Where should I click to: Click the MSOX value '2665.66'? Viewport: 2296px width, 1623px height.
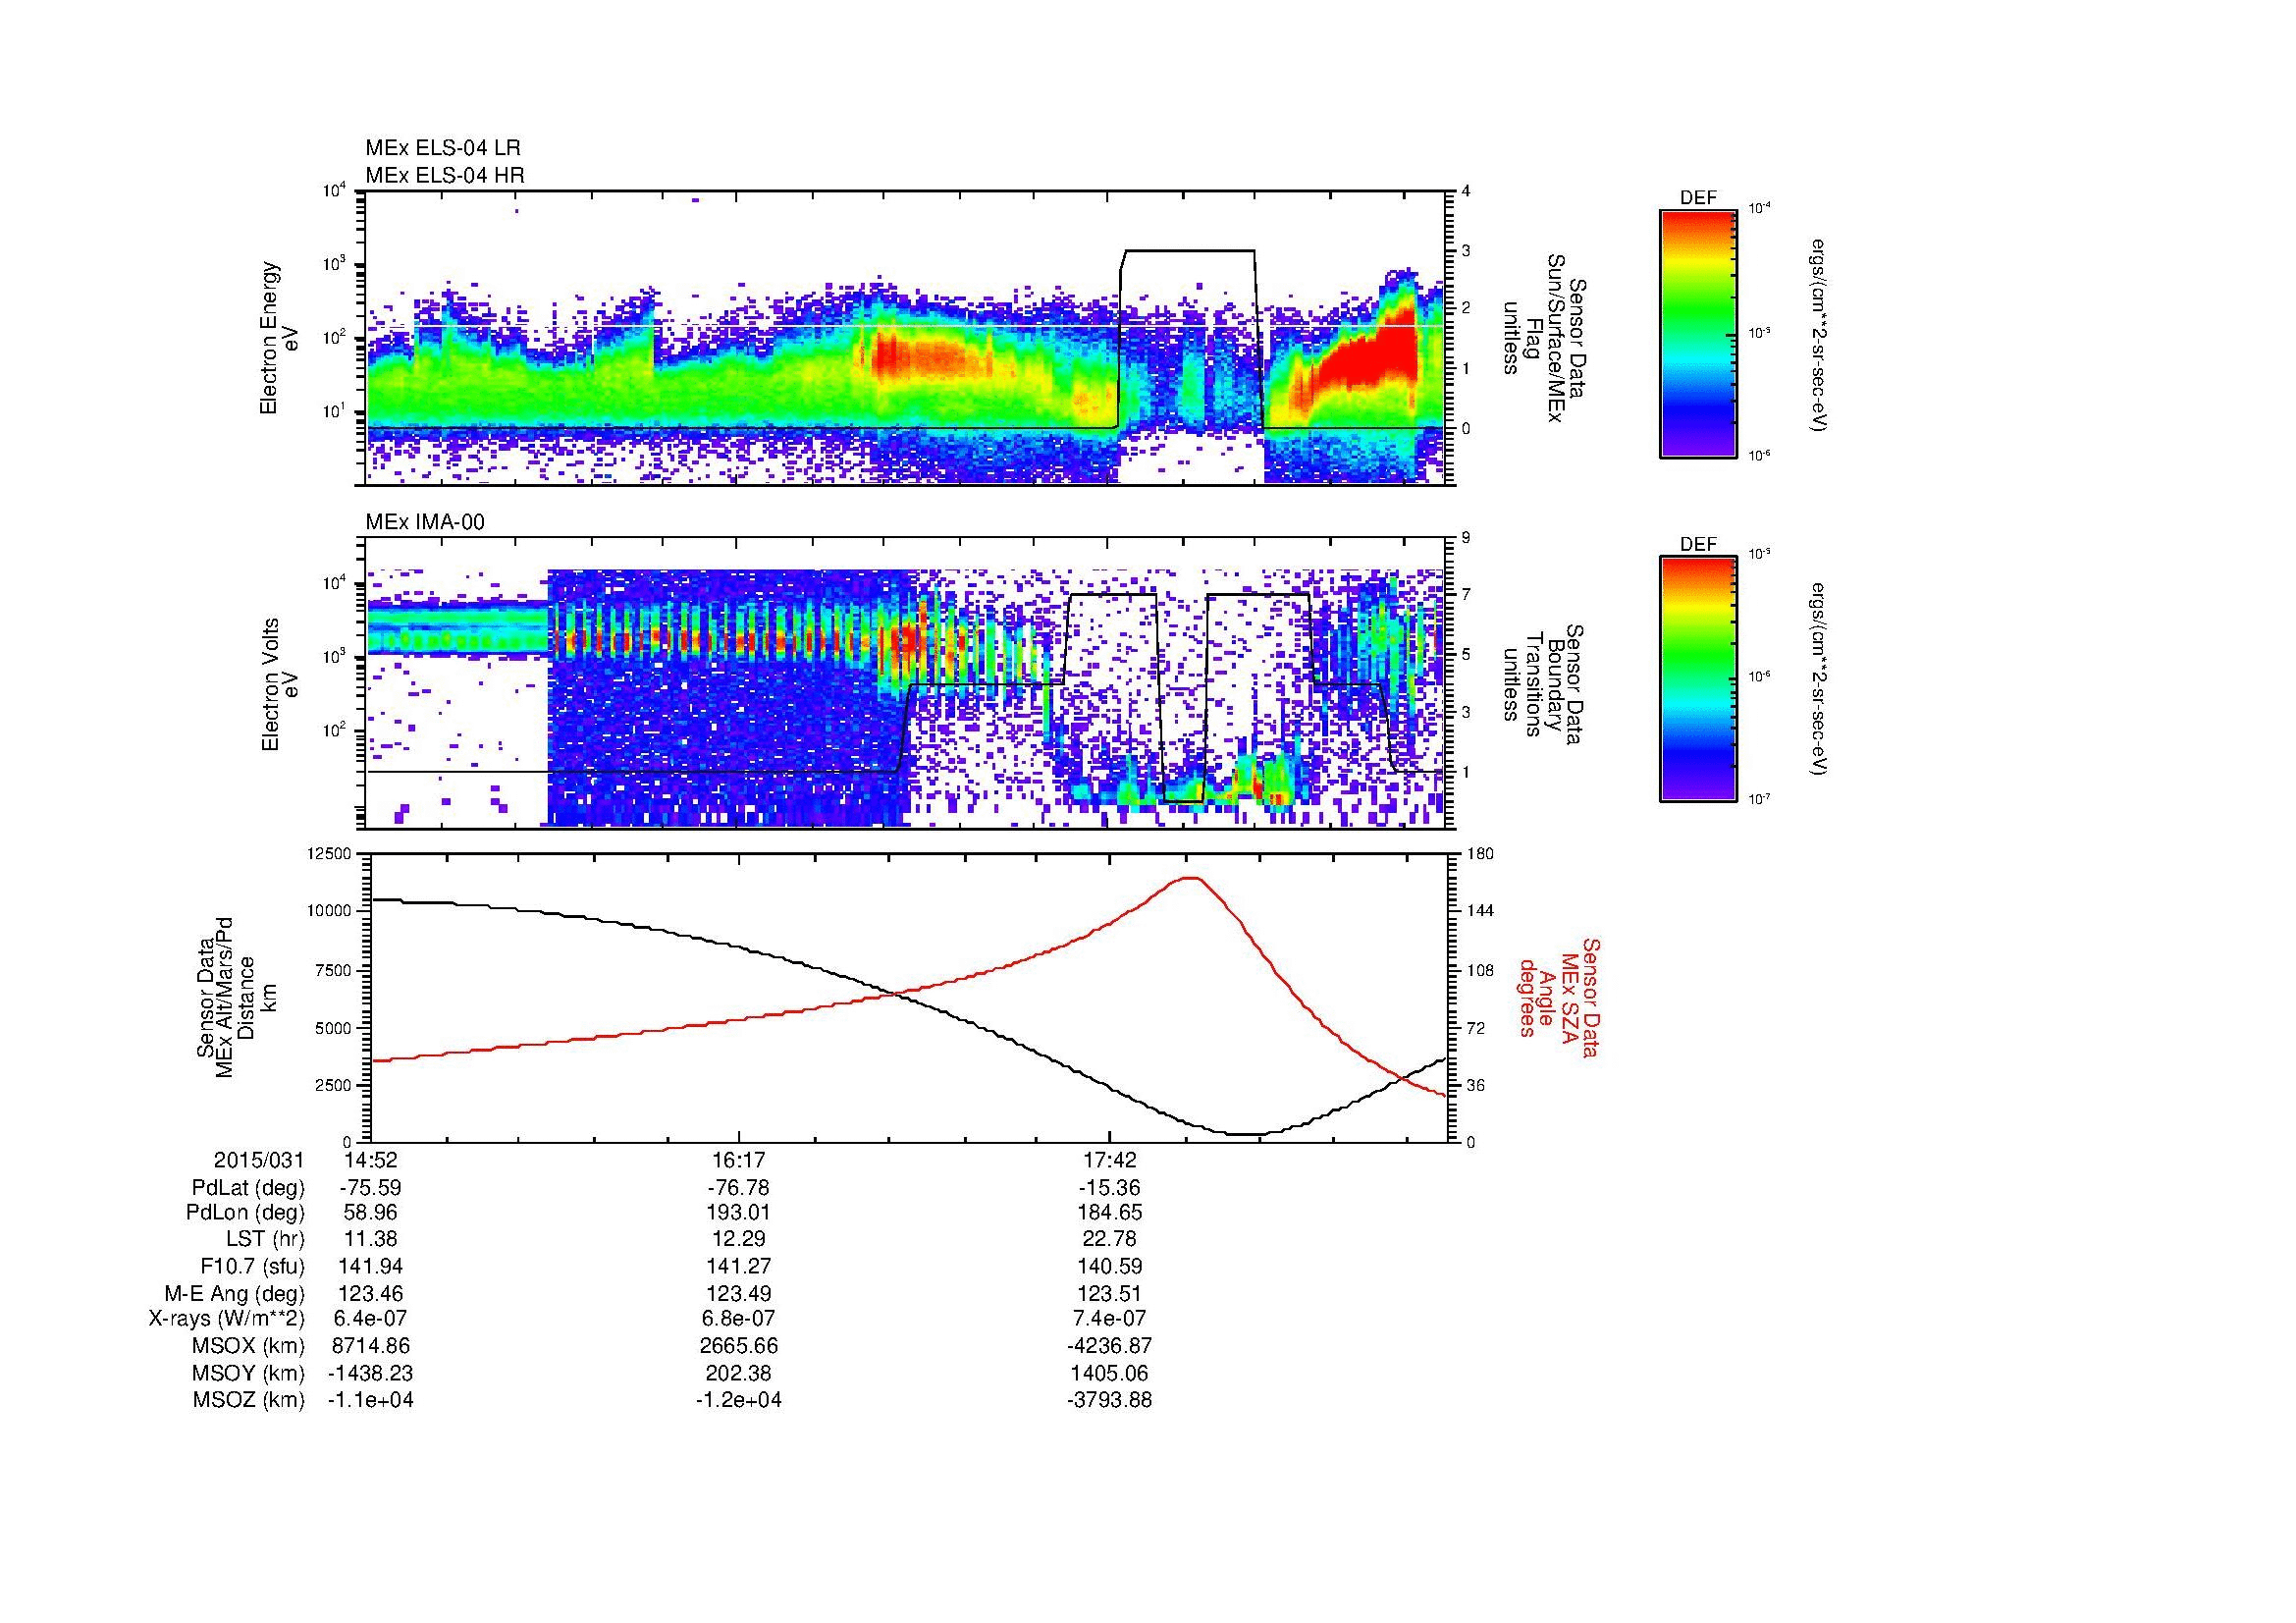(739, 1346)
